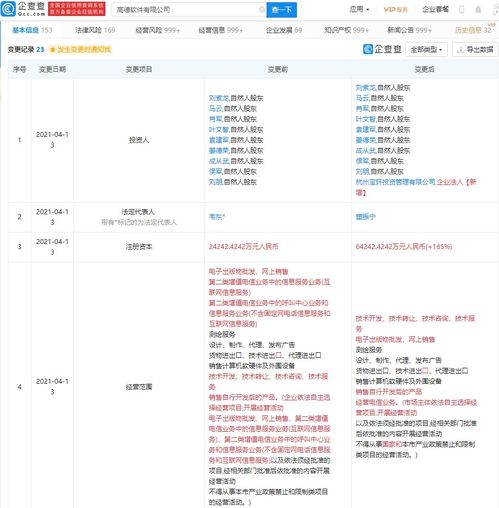499x508 pixels.
Task: Select the 投资人 change item cell
Action: [139, 140]
